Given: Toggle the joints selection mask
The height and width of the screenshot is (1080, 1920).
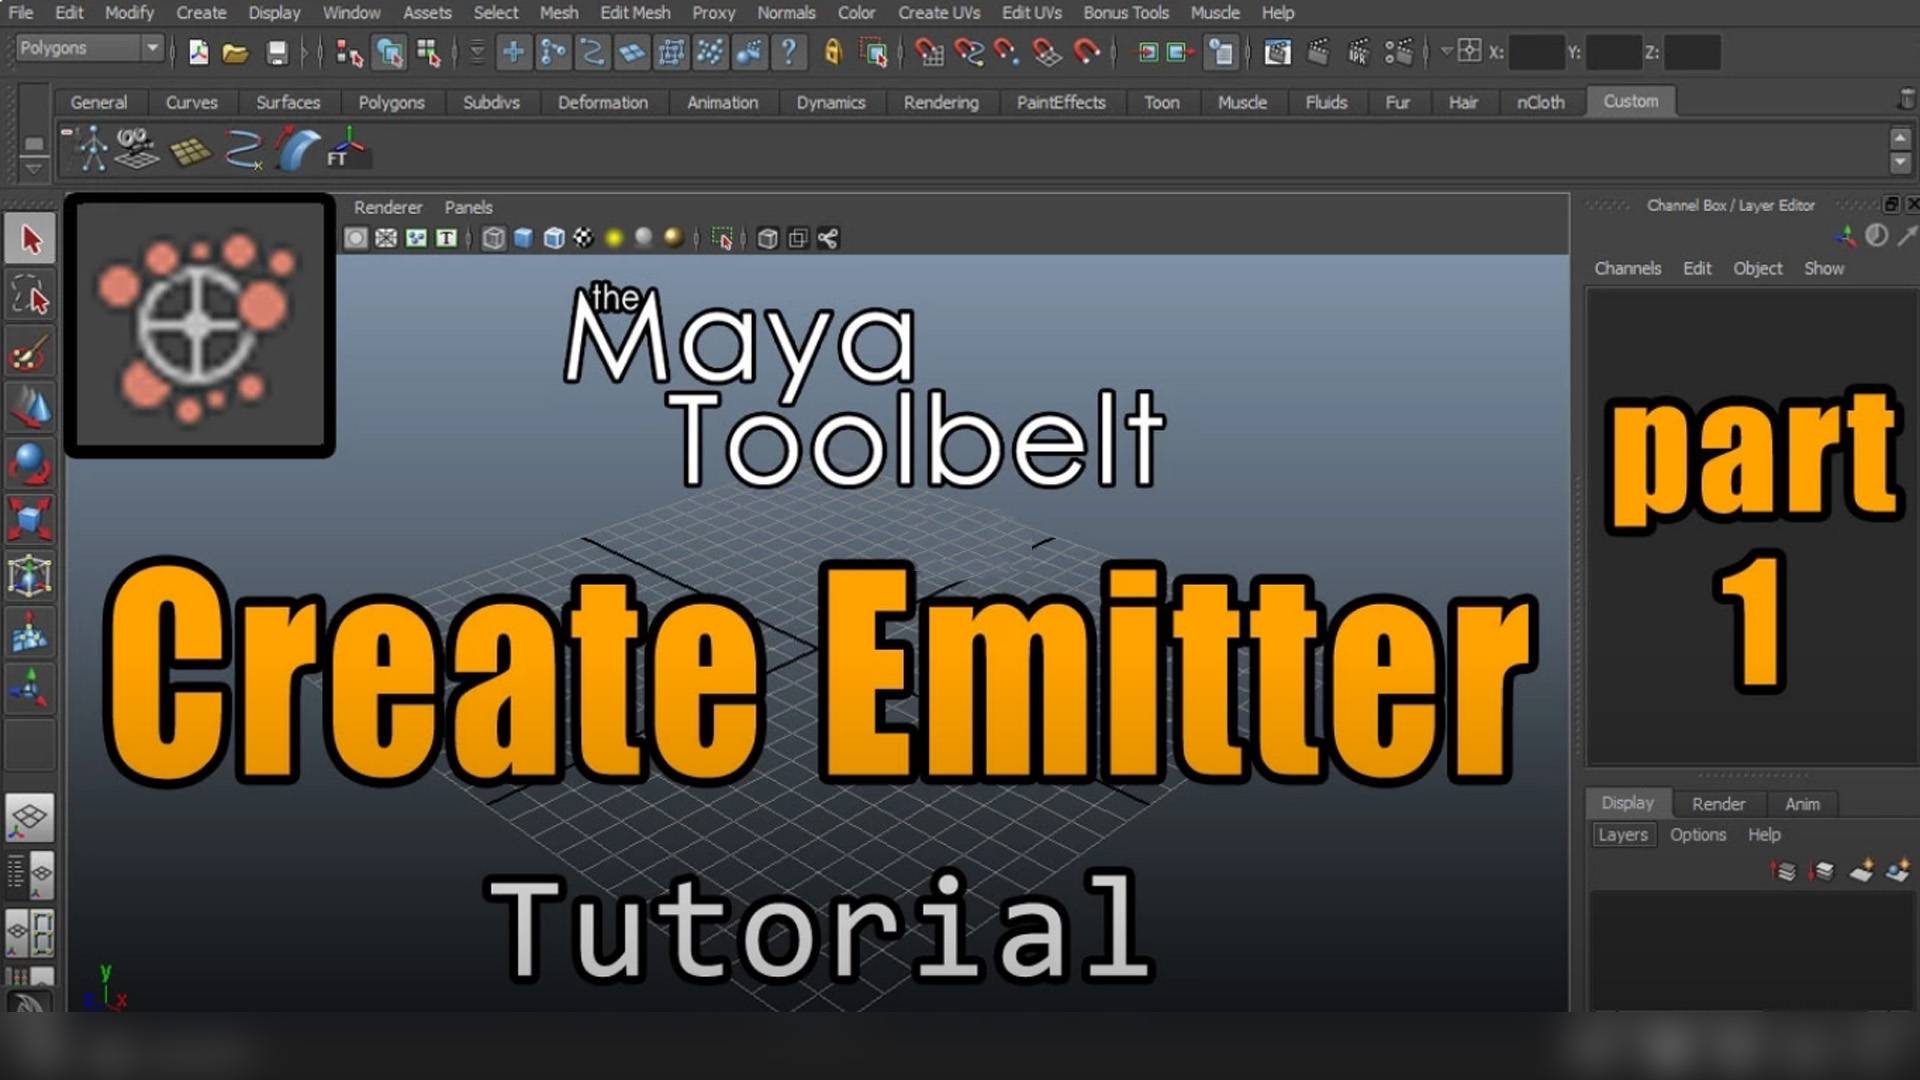Looking at the screenshot, I should (553, 52).
